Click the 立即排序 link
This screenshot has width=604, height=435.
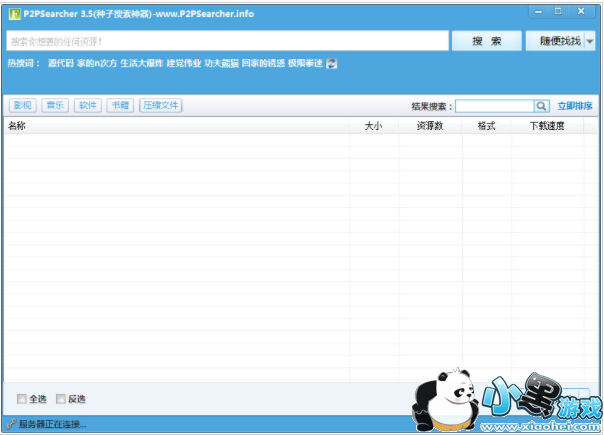575,106
